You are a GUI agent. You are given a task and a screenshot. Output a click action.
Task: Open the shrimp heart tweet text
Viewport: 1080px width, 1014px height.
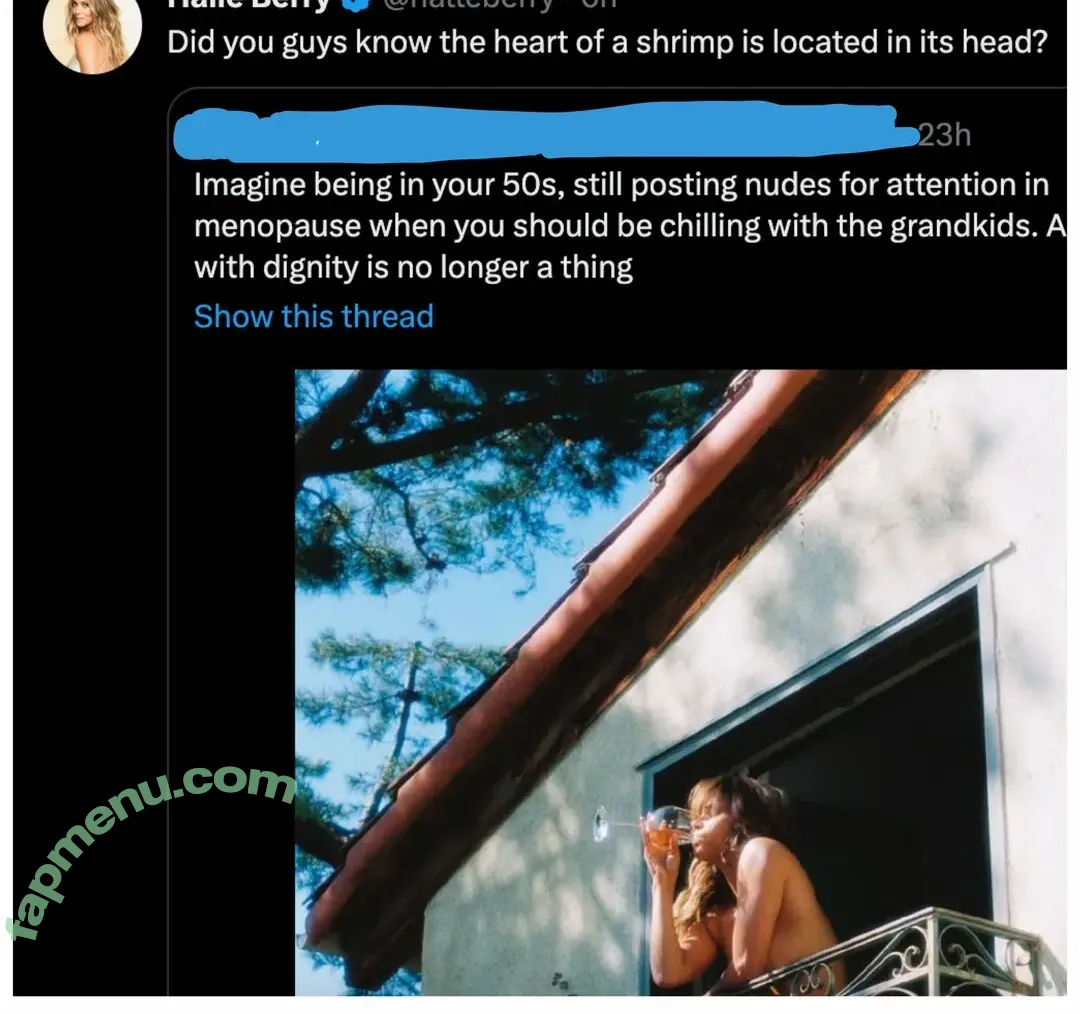(x=608, y=43)
